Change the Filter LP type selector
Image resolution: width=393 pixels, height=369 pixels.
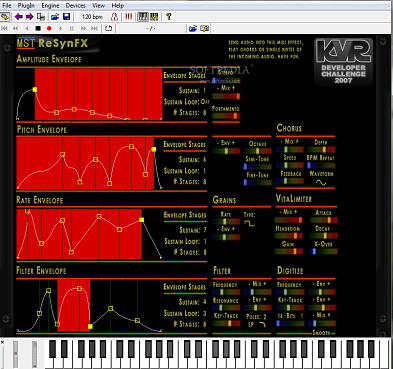click(x=257, y=324)
